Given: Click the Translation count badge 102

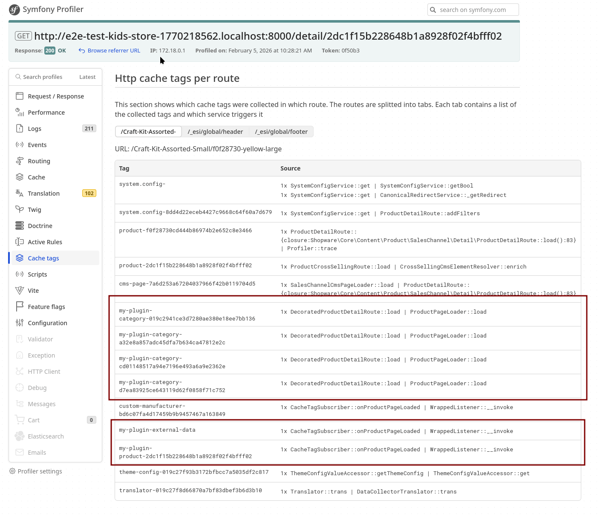Looking at the screenshot, I should [x=89, y=193].
